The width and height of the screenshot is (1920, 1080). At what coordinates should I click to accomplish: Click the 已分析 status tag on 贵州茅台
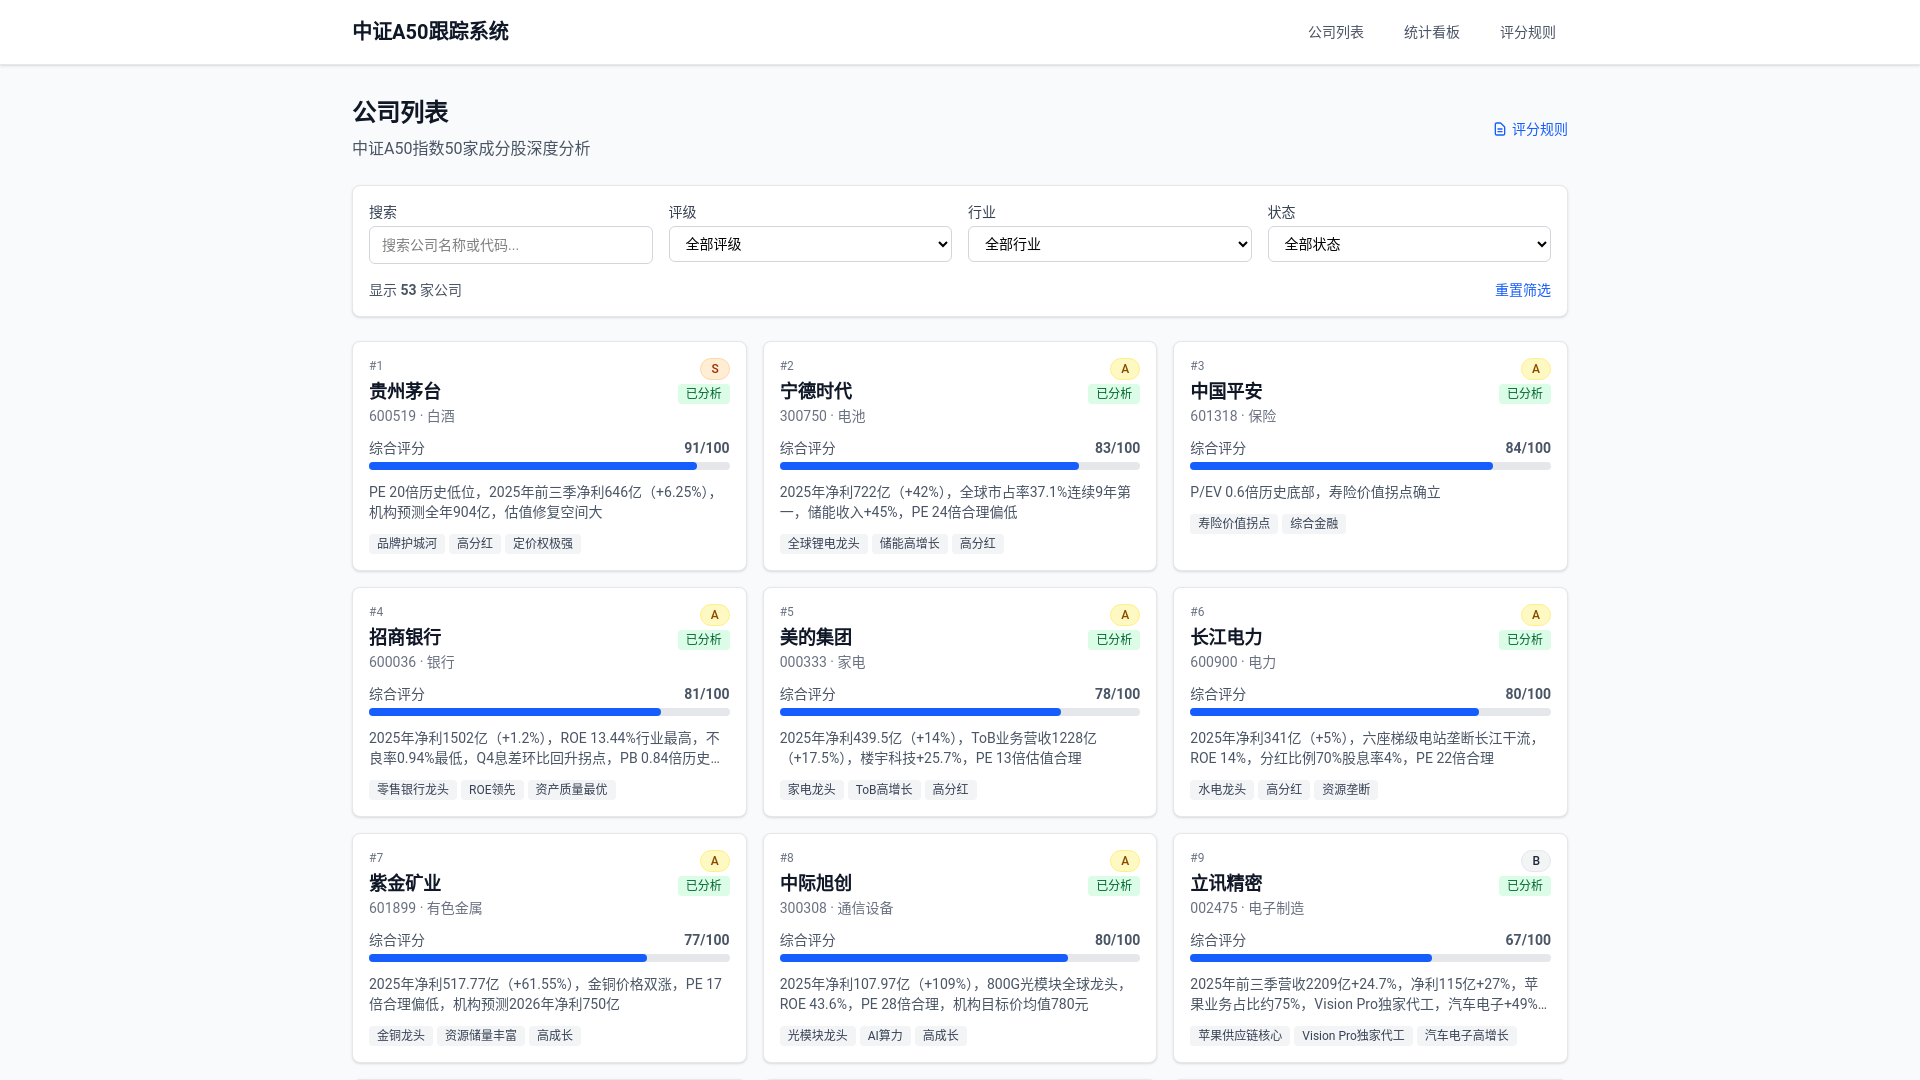pos(704,394)
